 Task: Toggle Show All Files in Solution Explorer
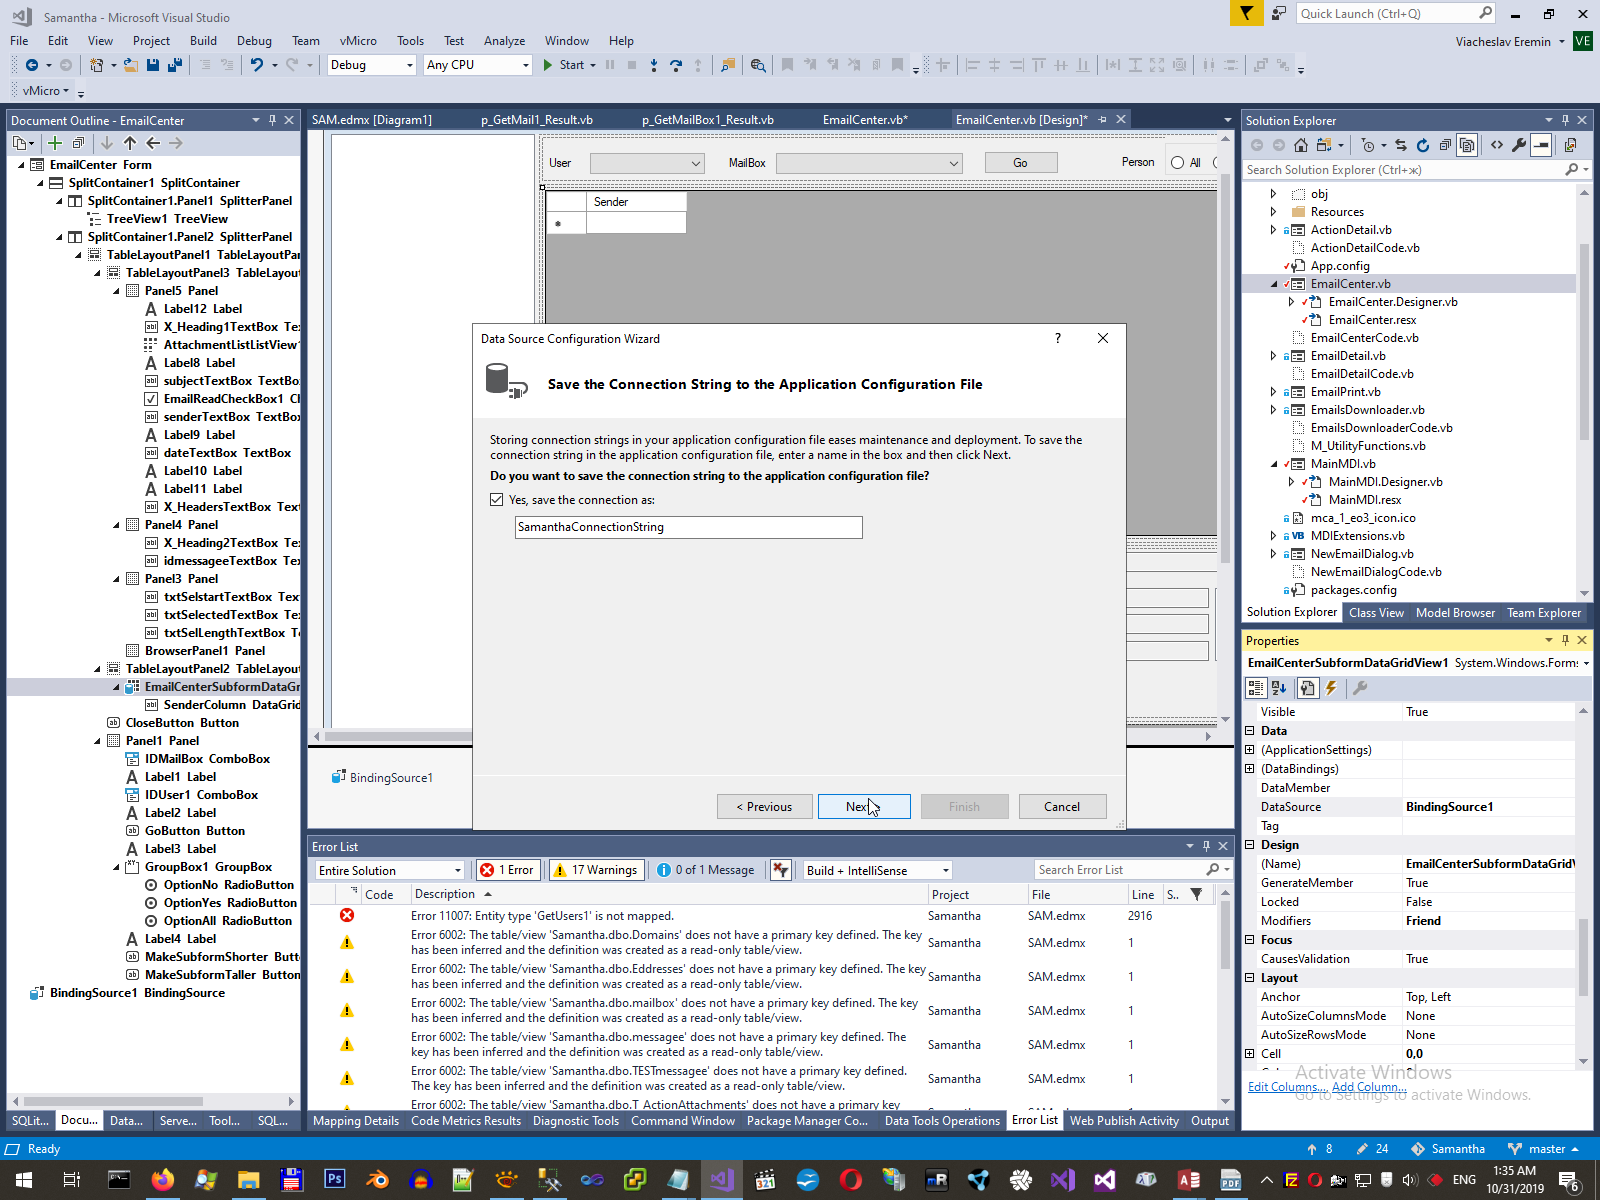coord(1467,145)
